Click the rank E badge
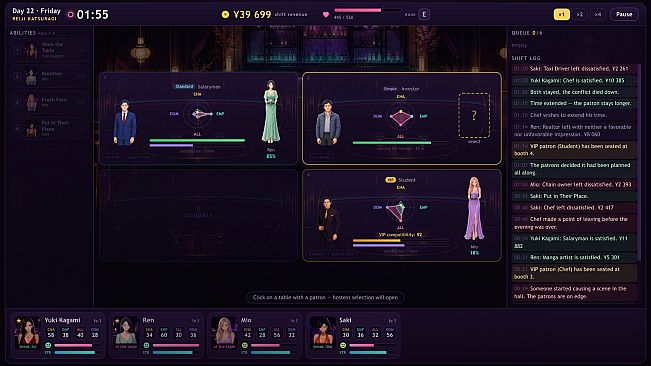Image resolution: width=651 pixels, height=366 pixels. (x=424, y=15)
